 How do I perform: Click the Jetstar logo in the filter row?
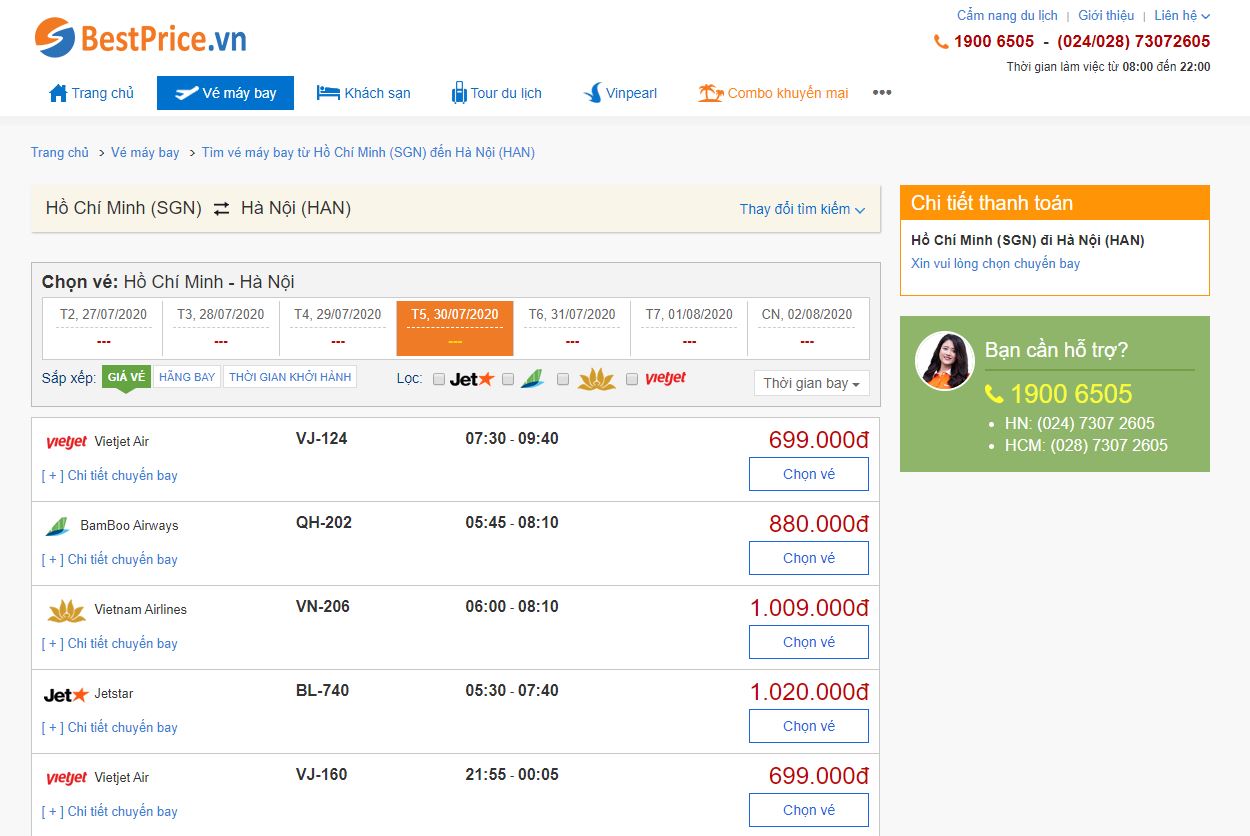pyautogui.click(x=472, y=379)
